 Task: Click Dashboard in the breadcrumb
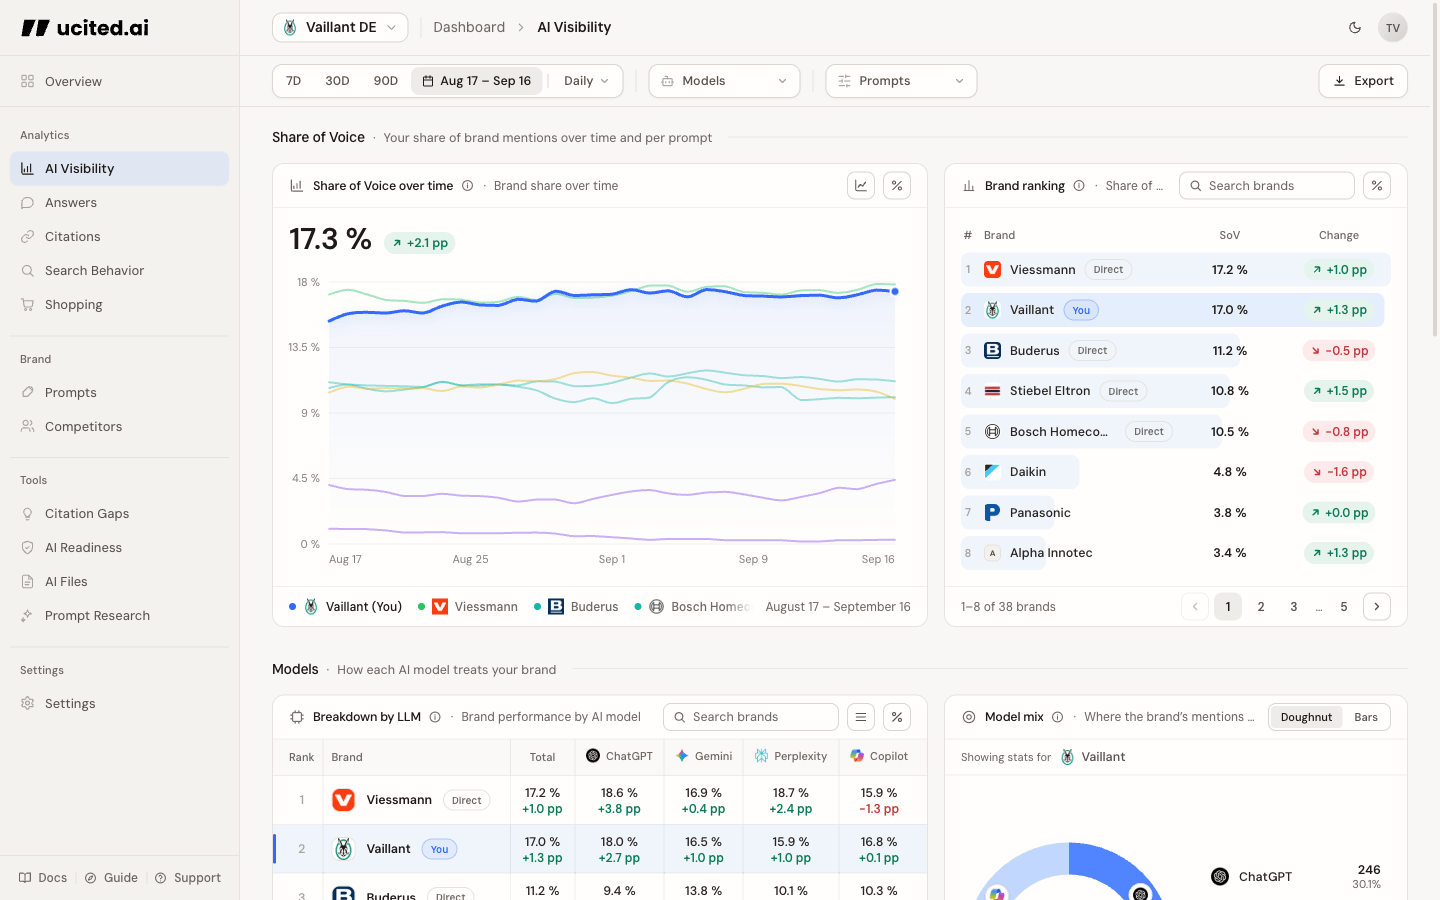tap(469, 27)
